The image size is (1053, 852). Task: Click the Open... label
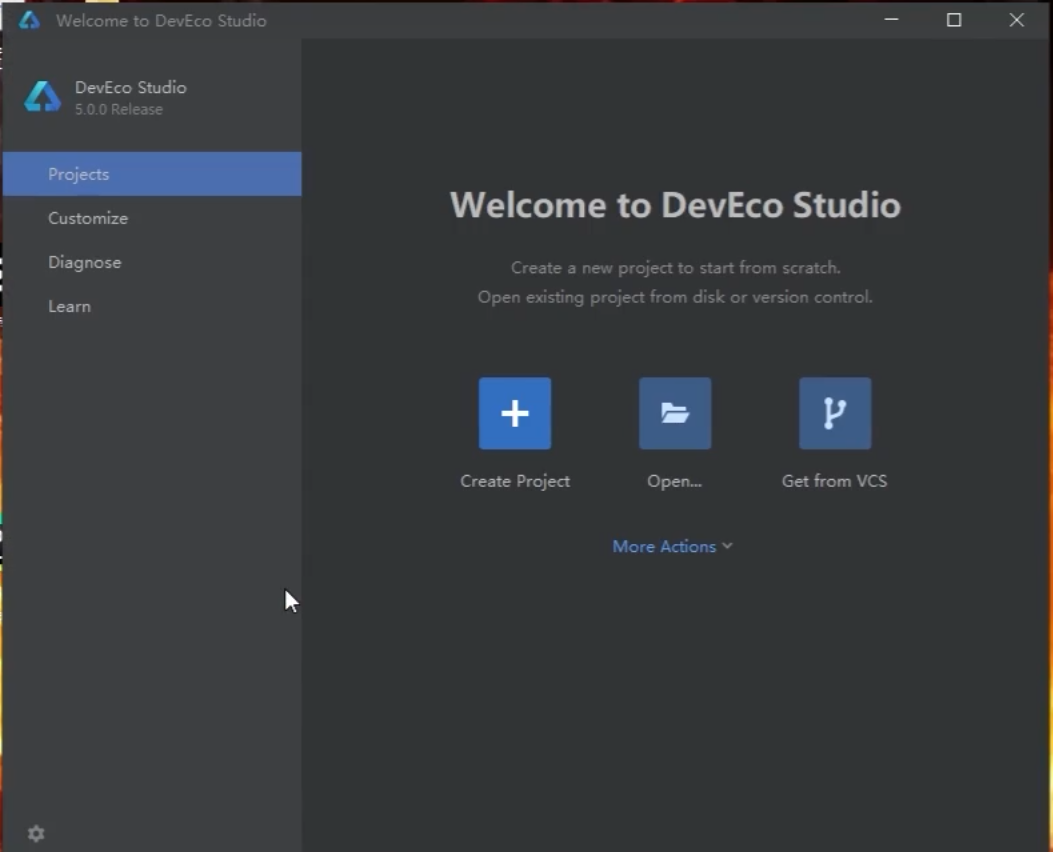coord(674,481)
